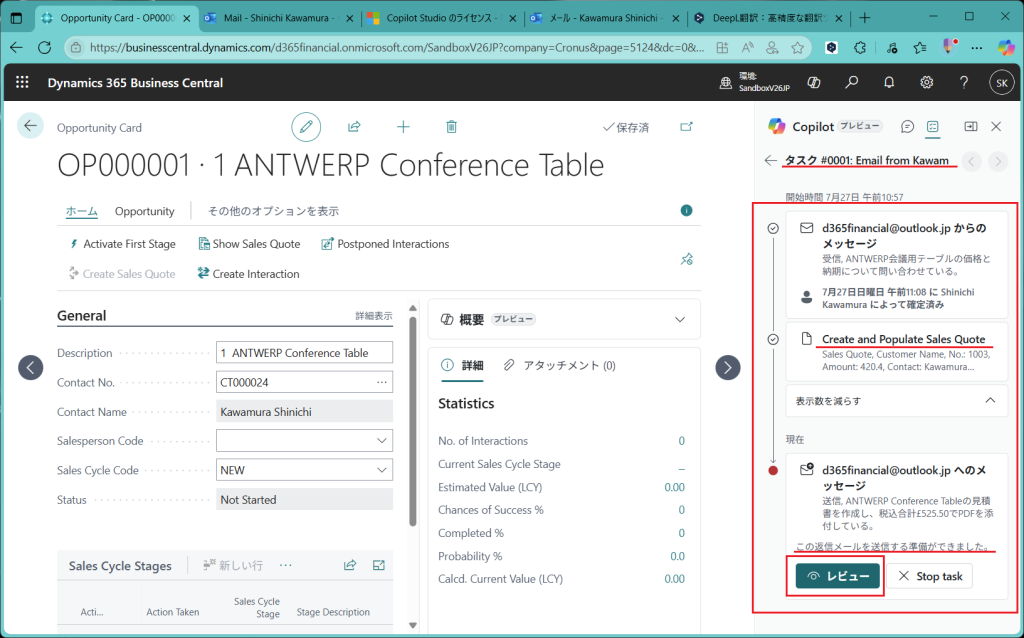Open new browser tab plus button

[865, 18]
